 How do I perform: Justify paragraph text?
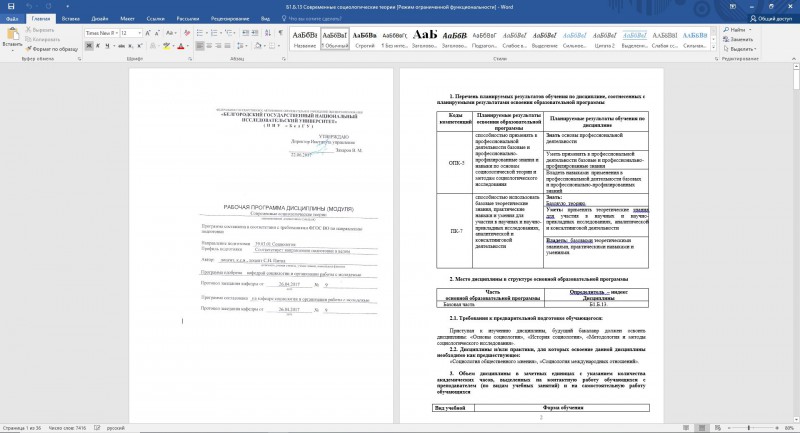(228, 46)
